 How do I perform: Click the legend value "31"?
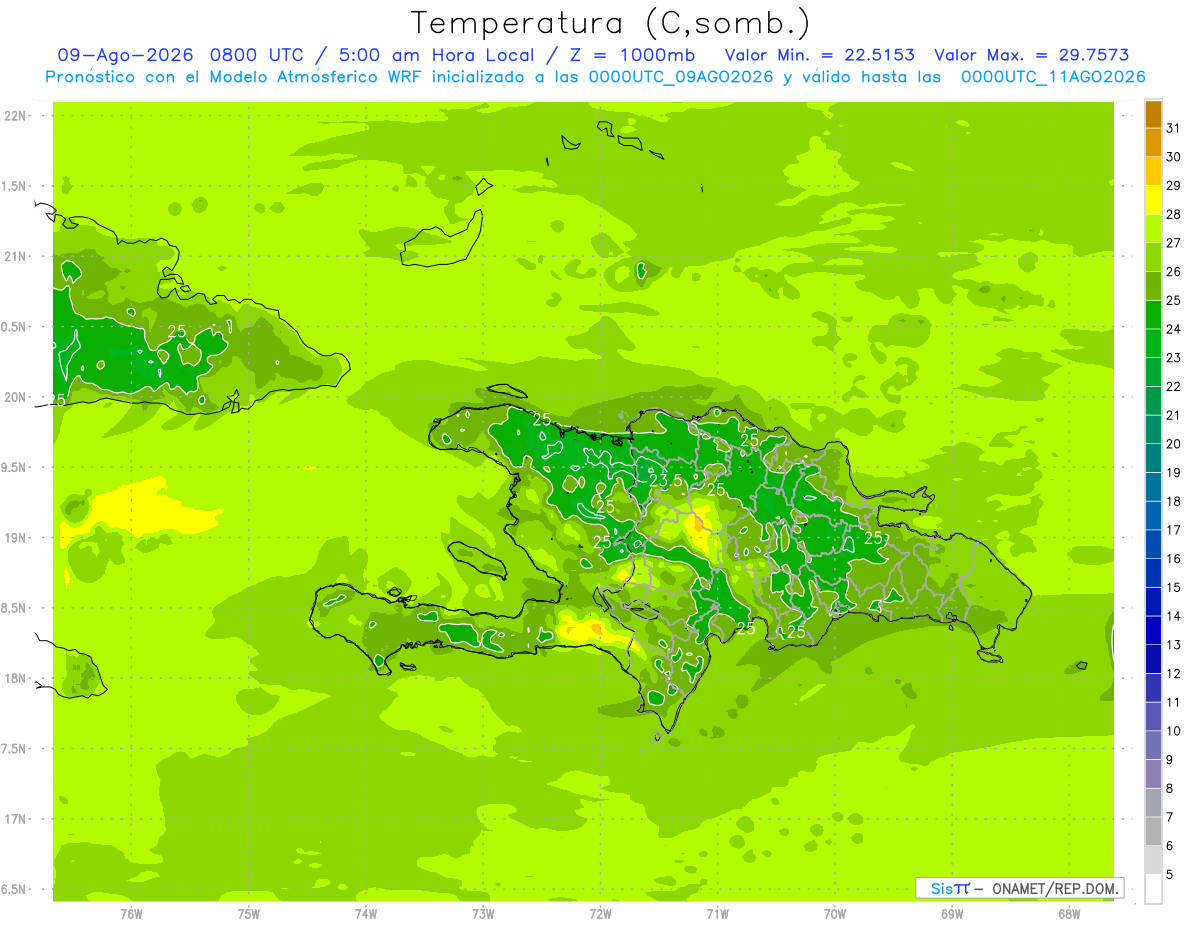[x=1174, y=128]
